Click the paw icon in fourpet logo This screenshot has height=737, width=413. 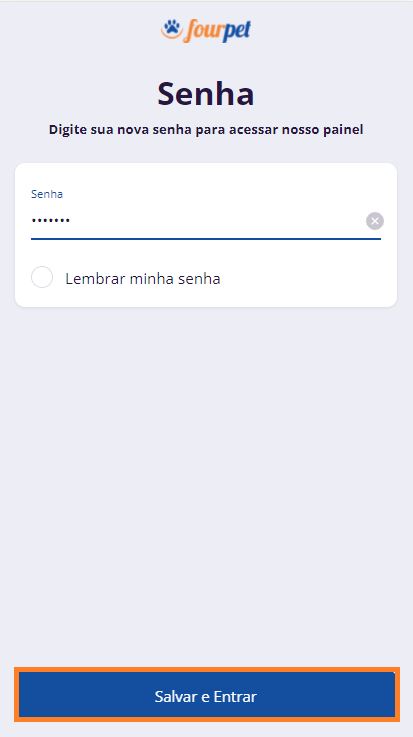coord(171,29)
